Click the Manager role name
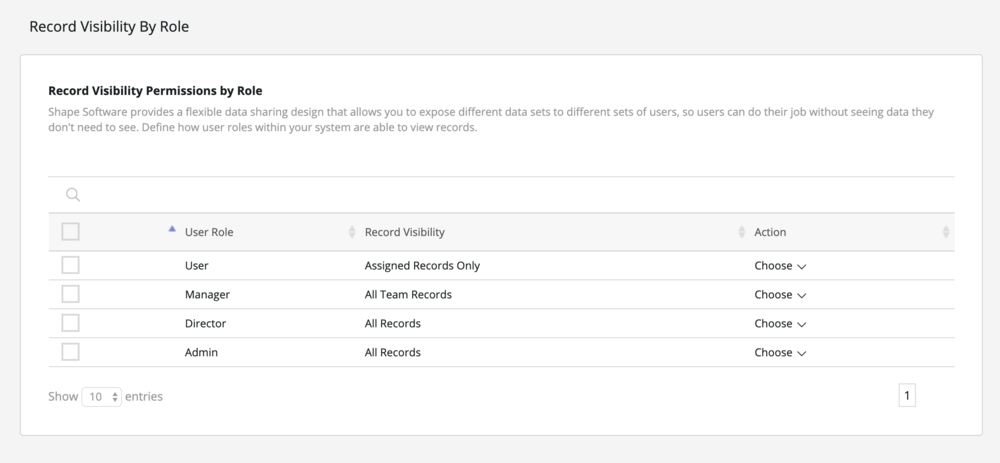This screenshot has height=463, width=1000. coord(207,295)
